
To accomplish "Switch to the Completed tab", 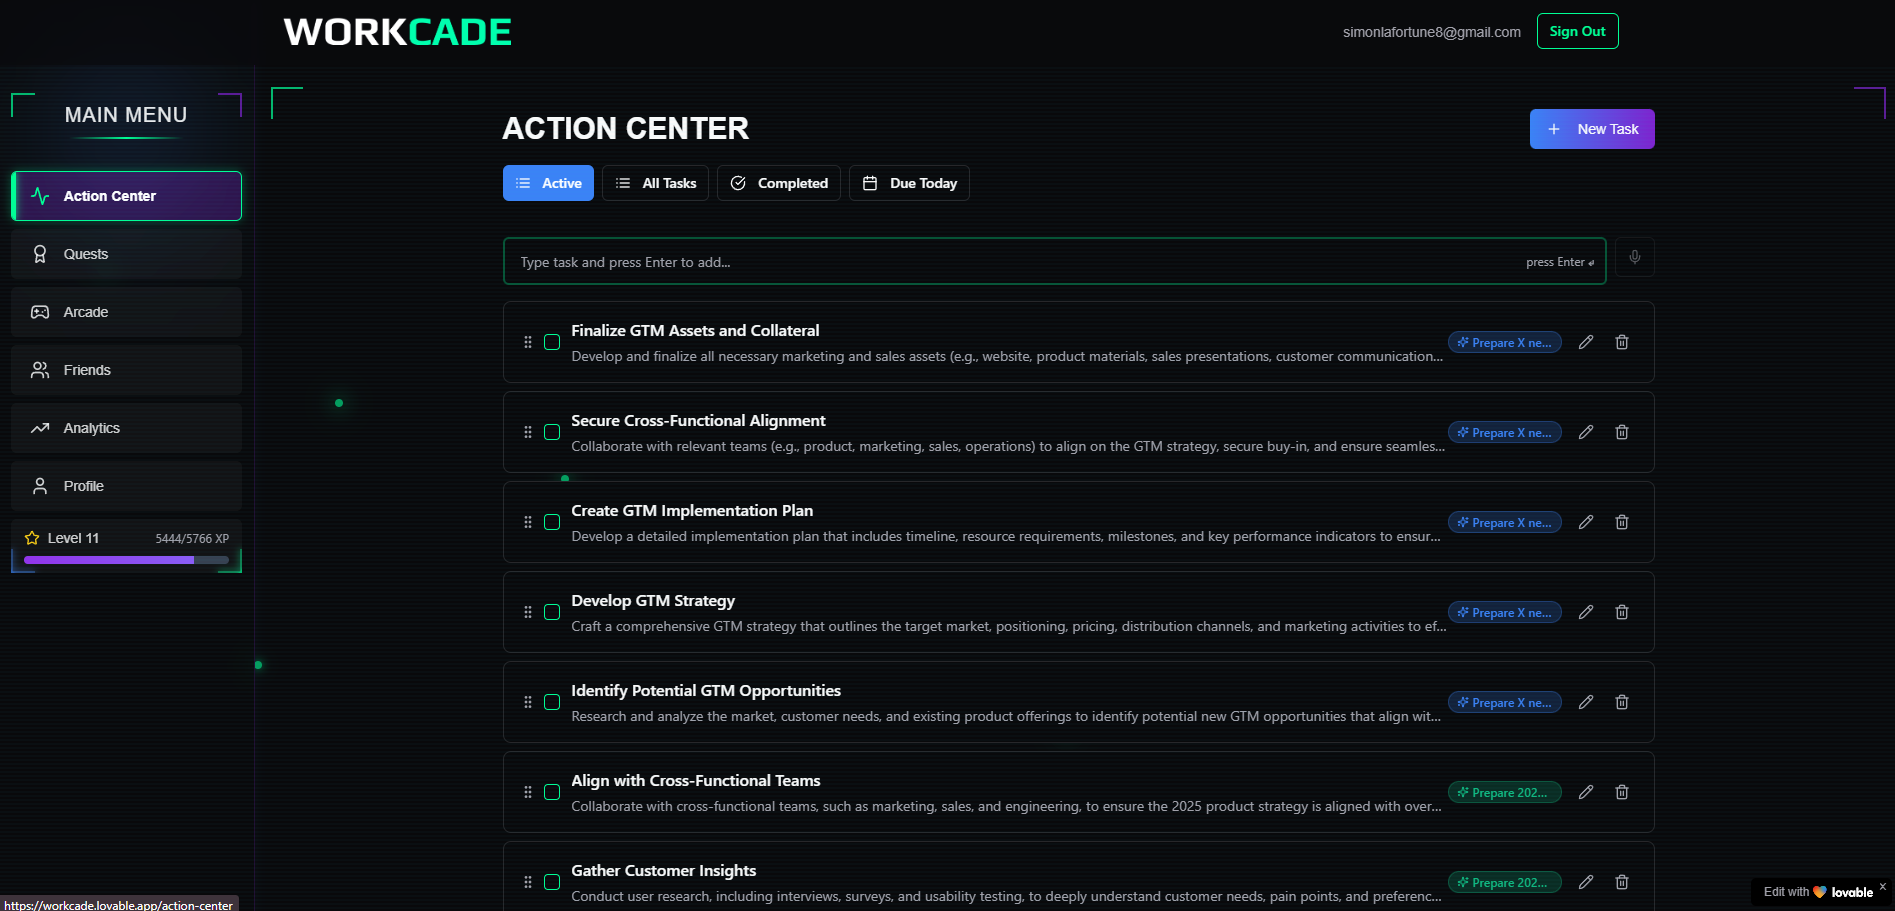I will [x=778, y=183].
